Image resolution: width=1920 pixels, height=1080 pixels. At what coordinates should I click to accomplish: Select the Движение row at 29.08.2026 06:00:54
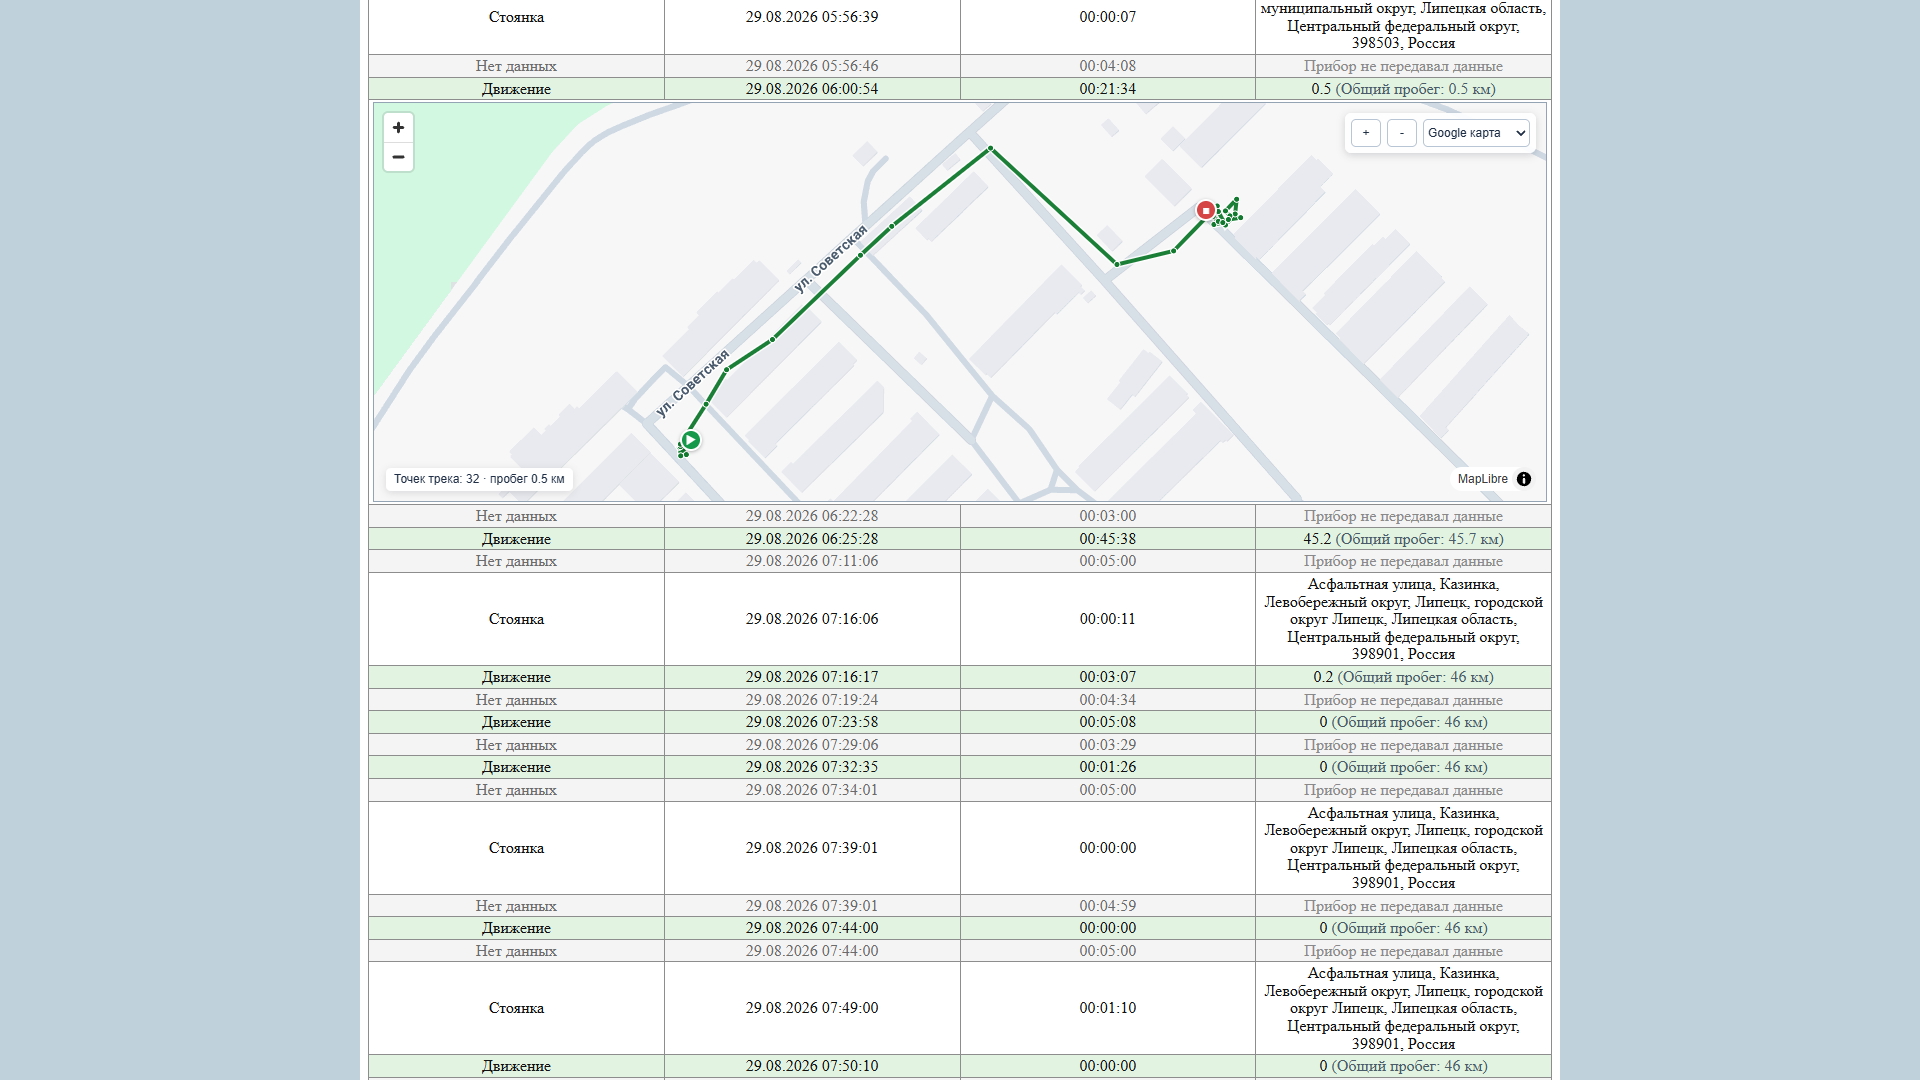pos(960,89)
